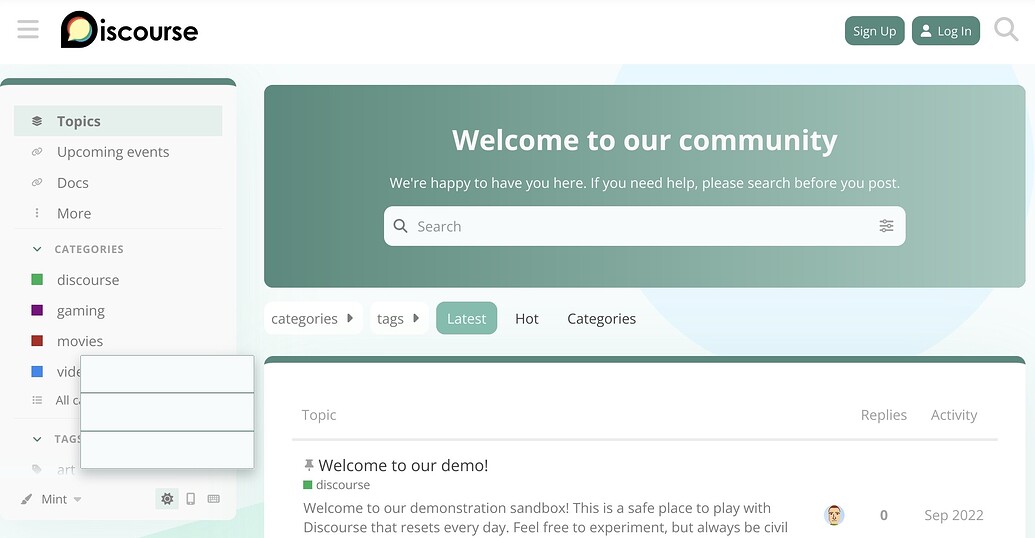Click the magnifier search icon in header
This screenshot has height=538, width=1035.
point(1006,30)
